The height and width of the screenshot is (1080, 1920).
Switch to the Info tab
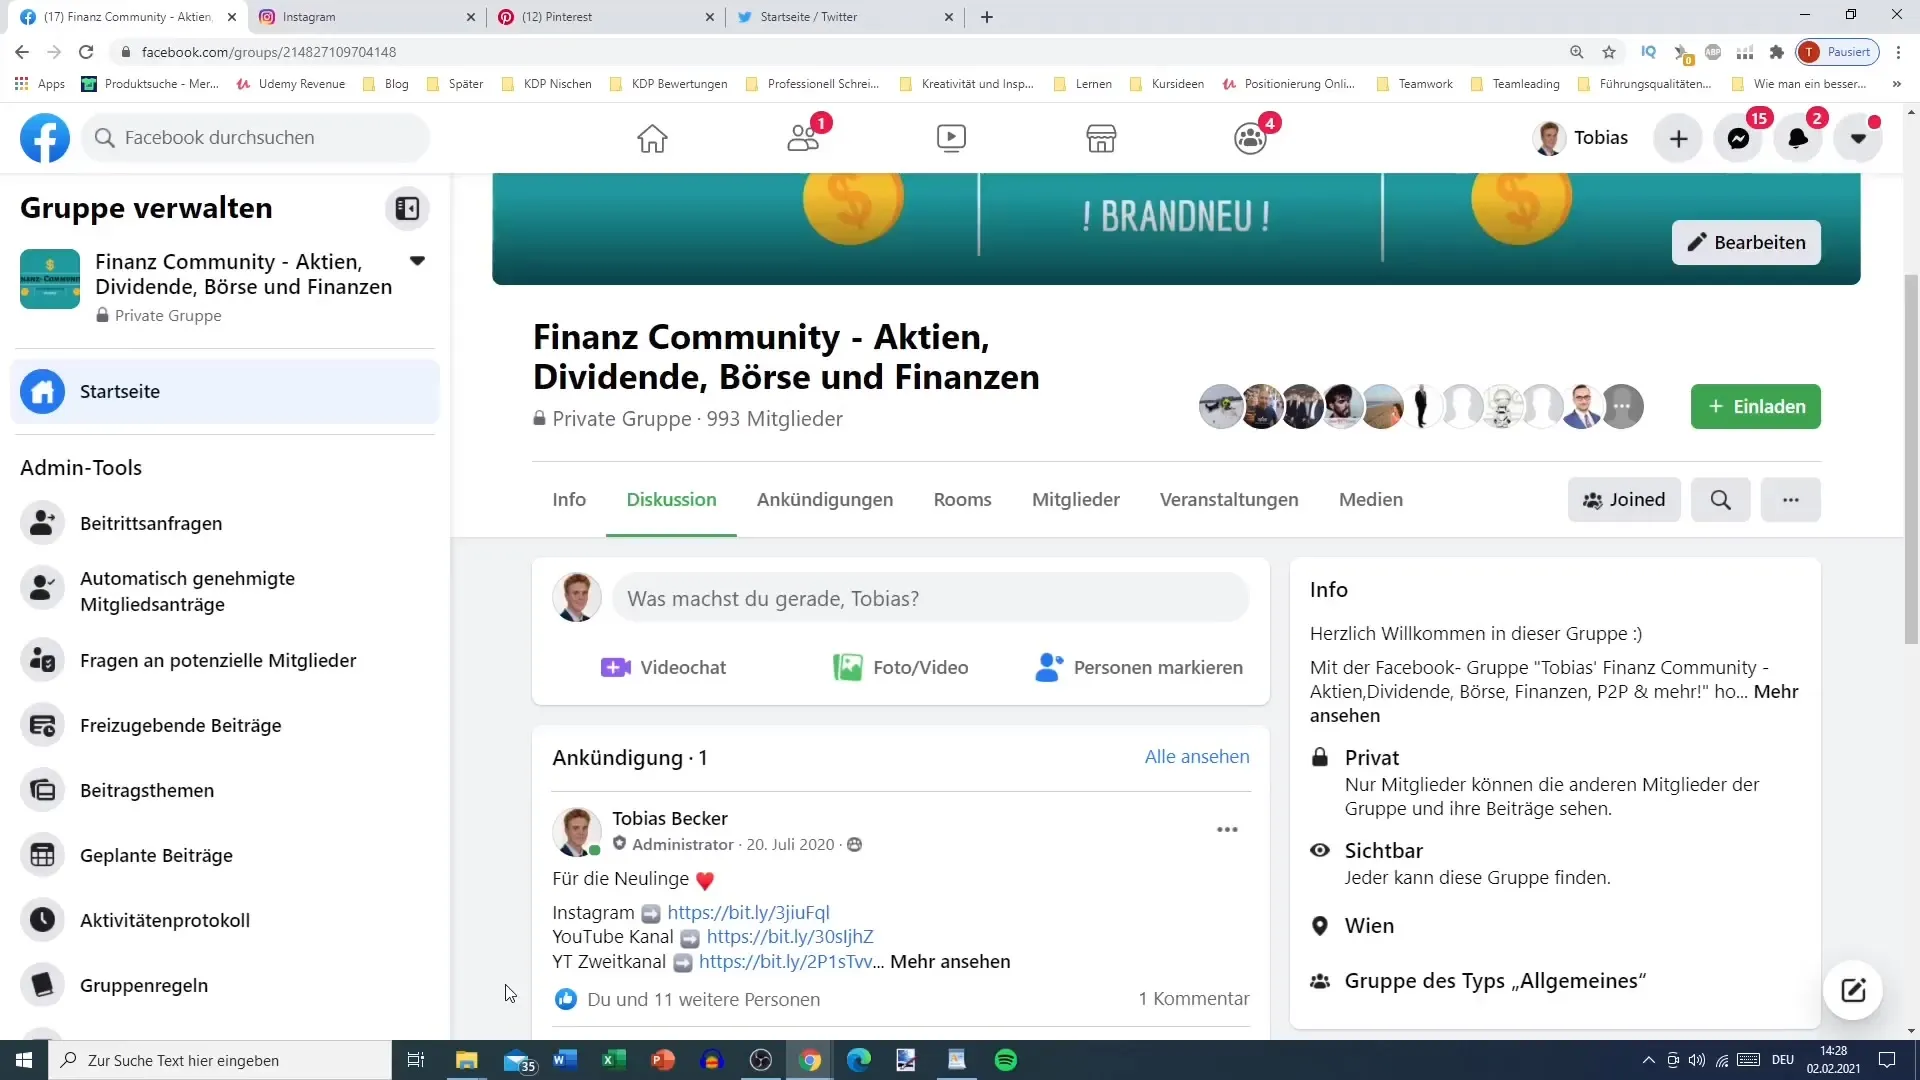click(x=569, y=499)
